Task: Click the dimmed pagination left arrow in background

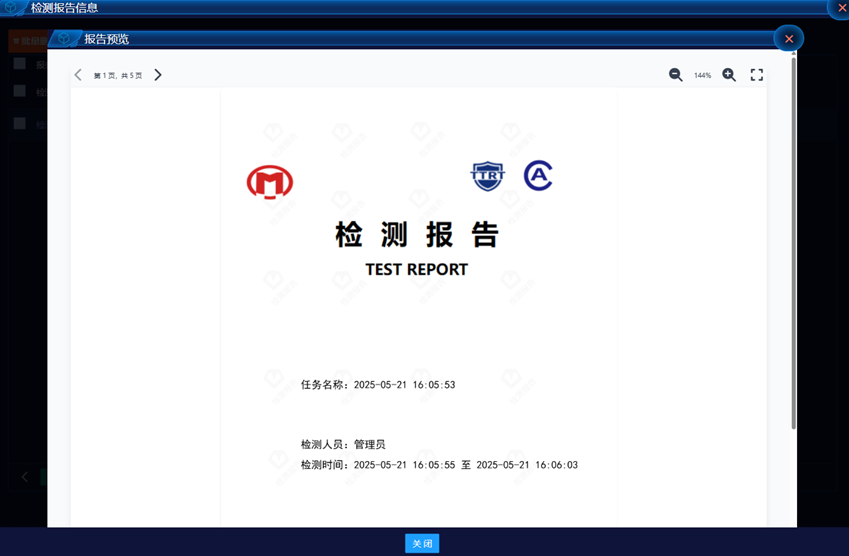Action: [x=25, y=476]
